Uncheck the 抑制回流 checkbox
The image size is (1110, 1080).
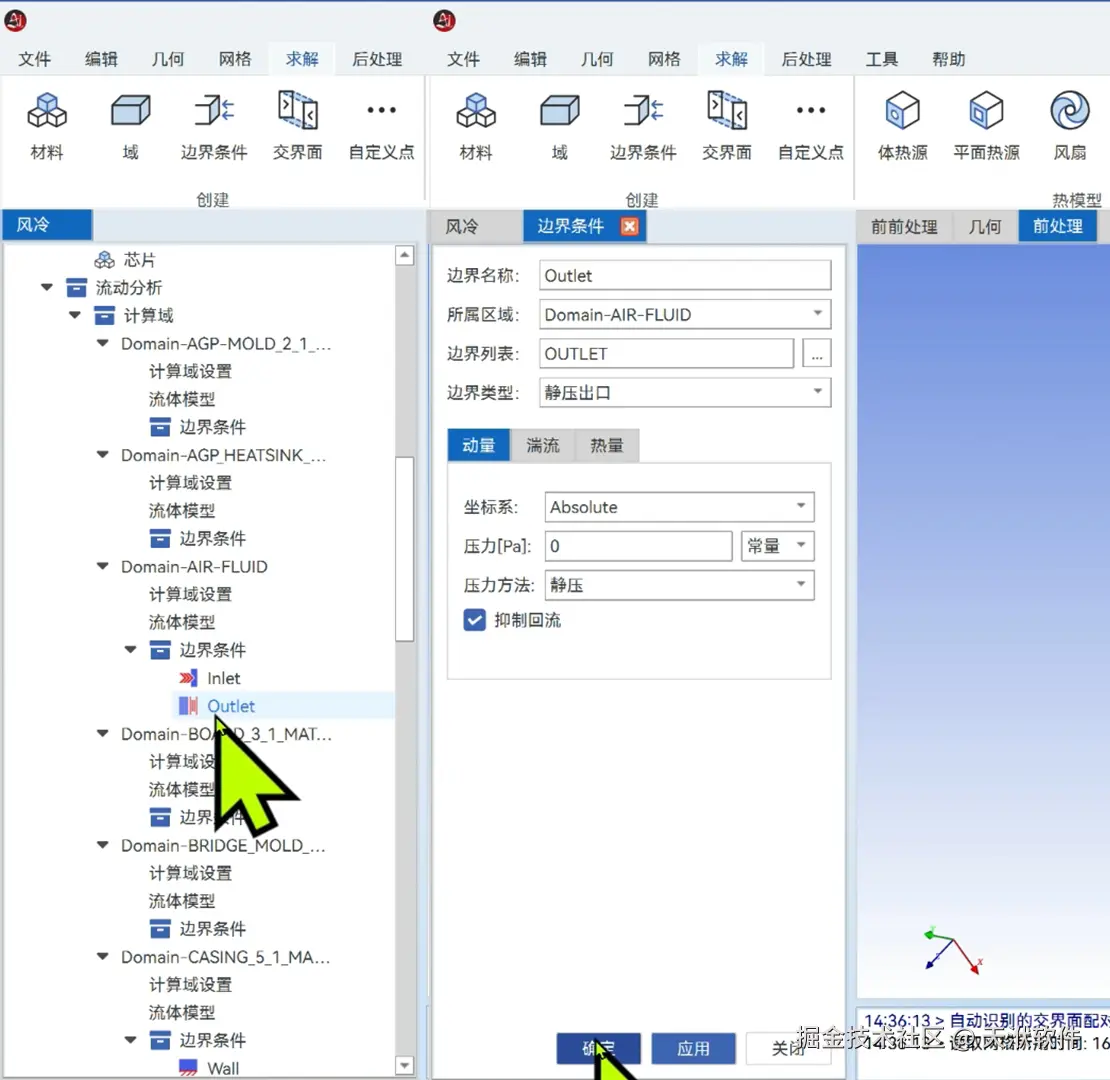pos(474,620)
